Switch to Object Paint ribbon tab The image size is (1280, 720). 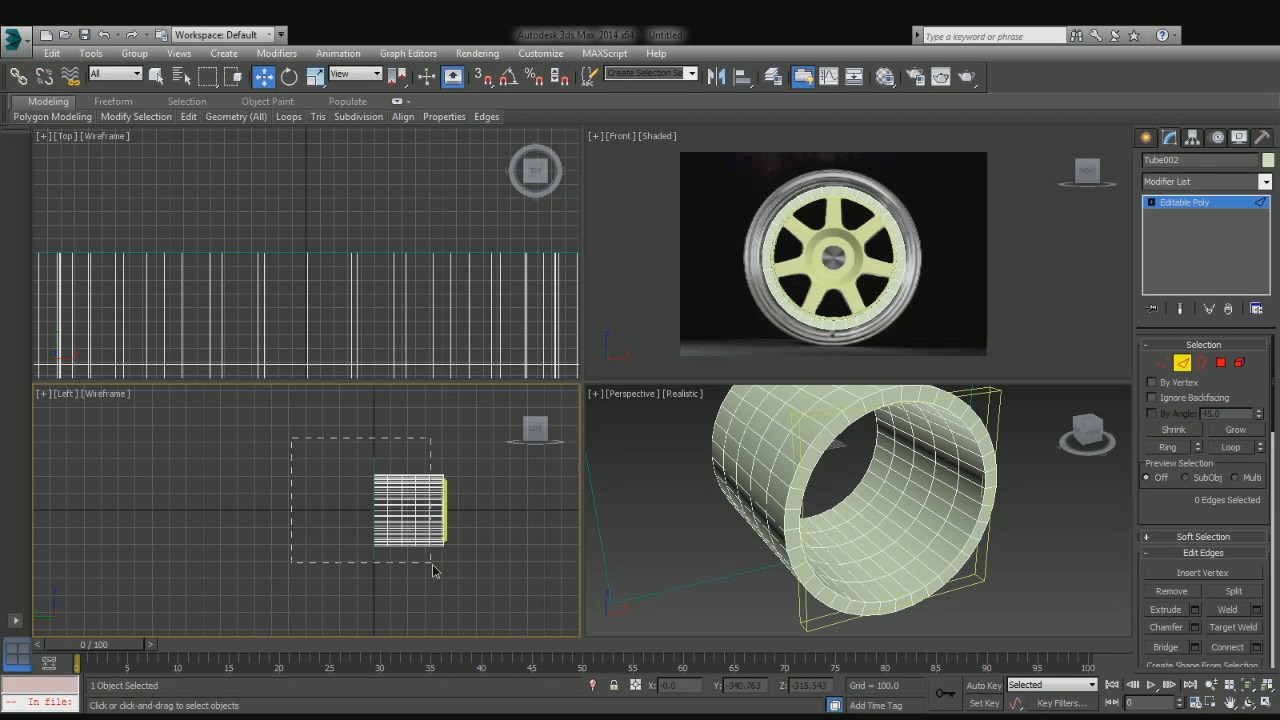point(267,102)
